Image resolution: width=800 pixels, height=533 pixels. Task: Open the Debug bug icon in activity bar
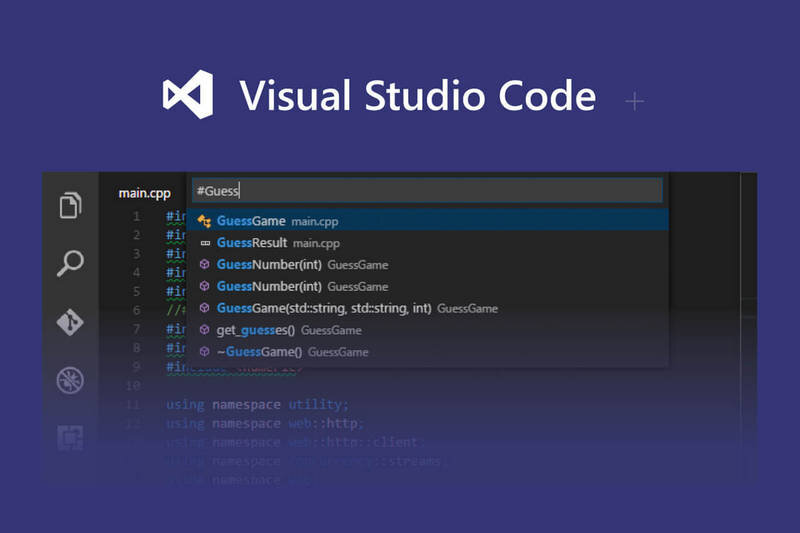pyautogui.click(x=70, y=380)
